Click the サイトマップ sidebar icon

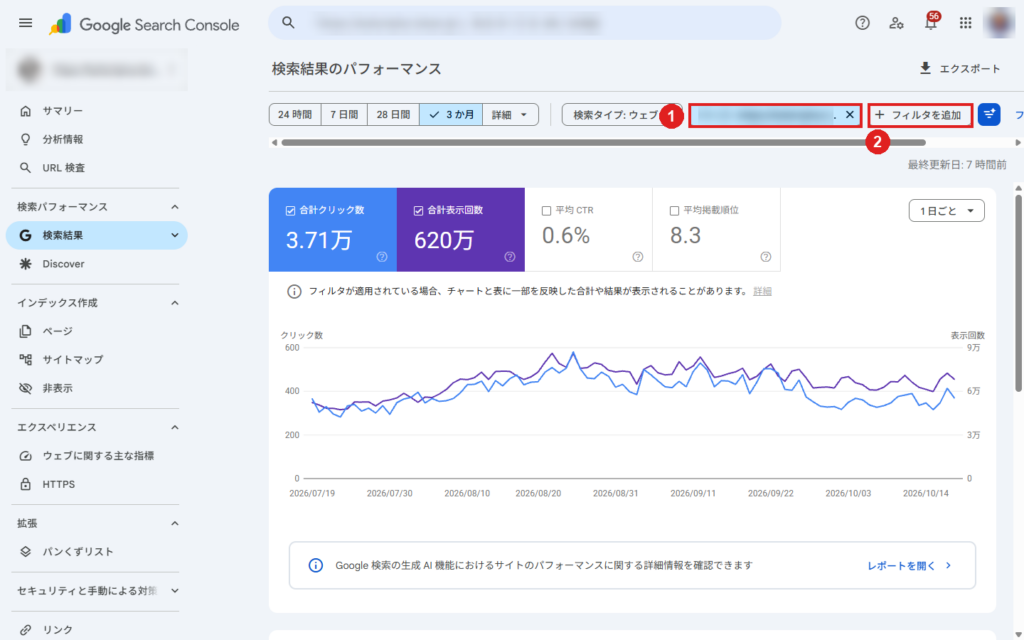[x=25, y=360]
